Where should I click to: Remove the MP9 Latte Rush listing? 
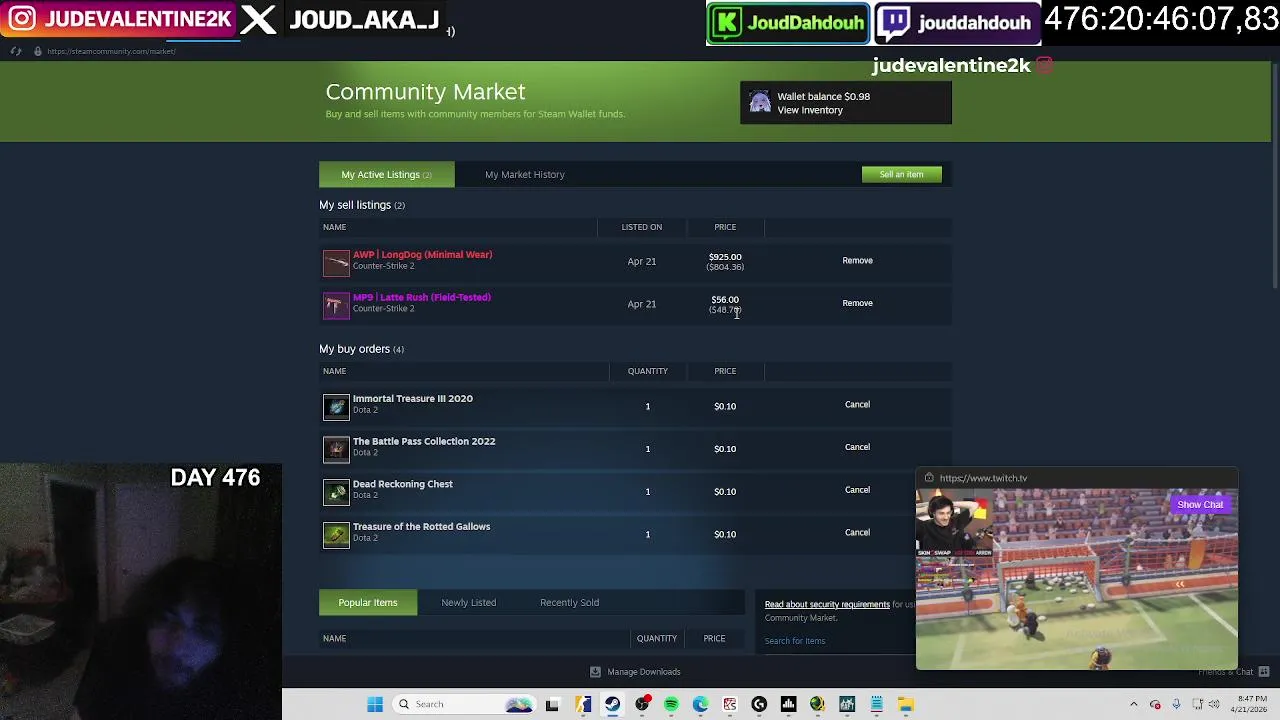[857, 303]
